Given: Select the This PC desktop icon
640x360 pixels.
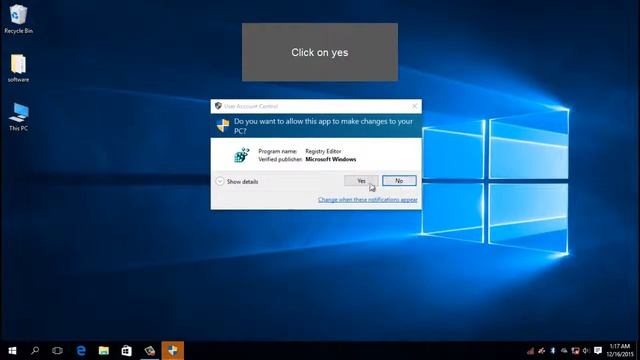Looking at the screenshot, I should pyautogui.click(x=18, y=117).
